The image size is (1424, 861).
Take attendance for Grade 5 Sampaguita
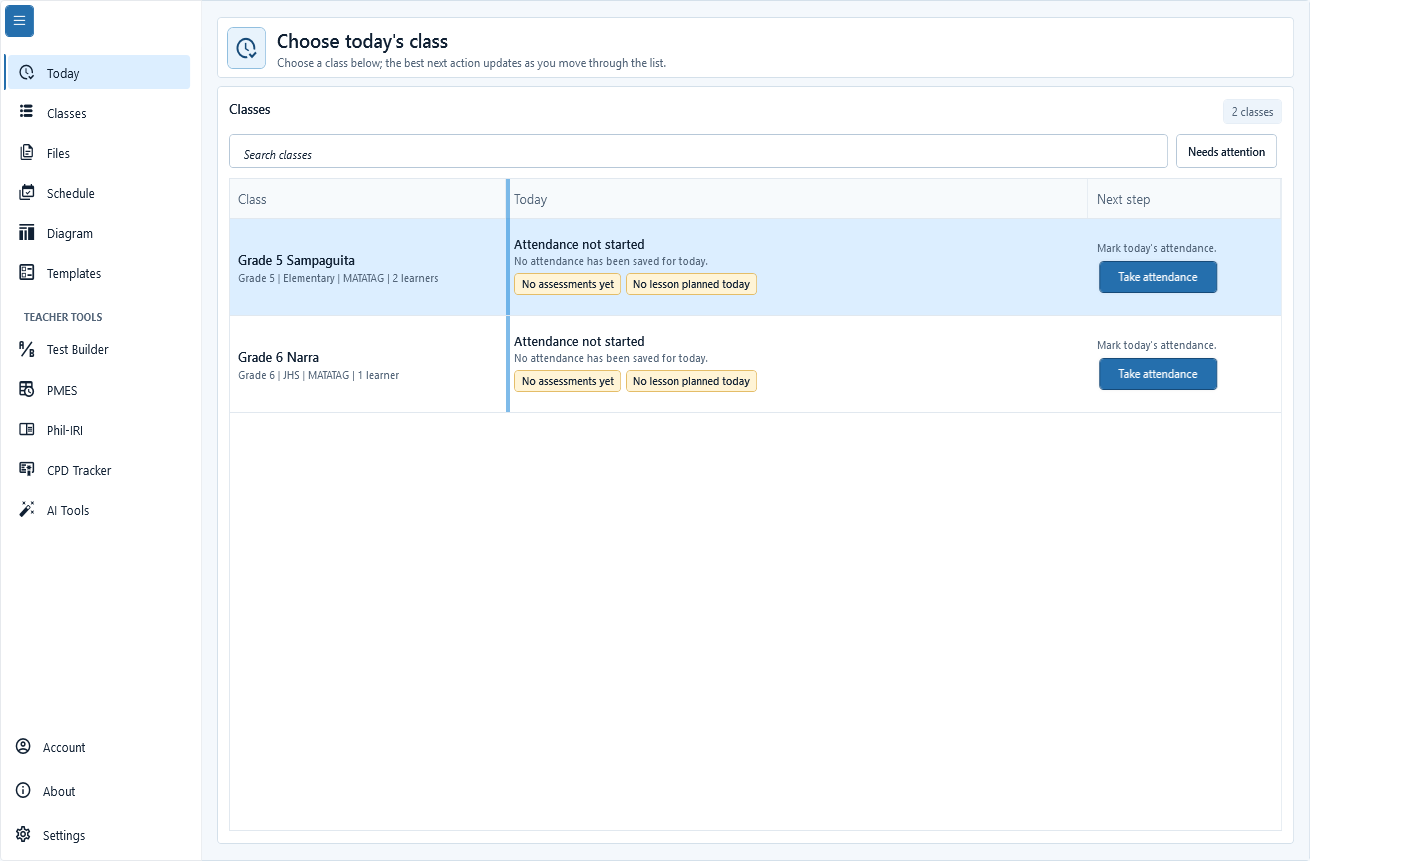pyautogui.click(x=1158, y=277)
